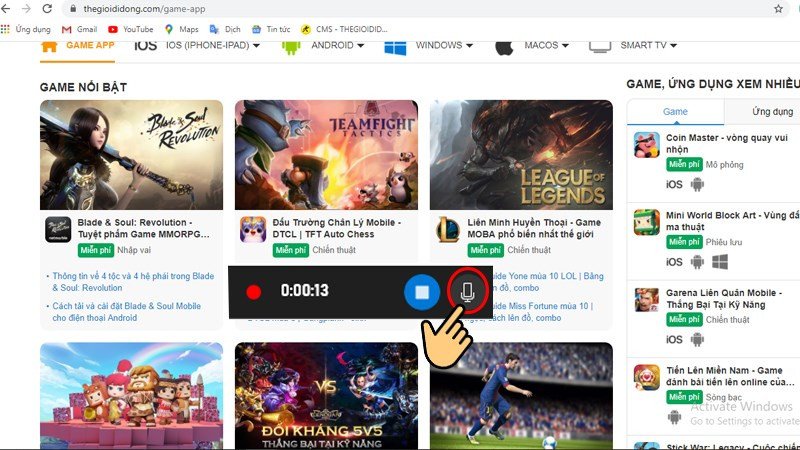This screenshot has width=800, height=450.
Task: Bookmark this page with the star icon
Action: (778, 8)
